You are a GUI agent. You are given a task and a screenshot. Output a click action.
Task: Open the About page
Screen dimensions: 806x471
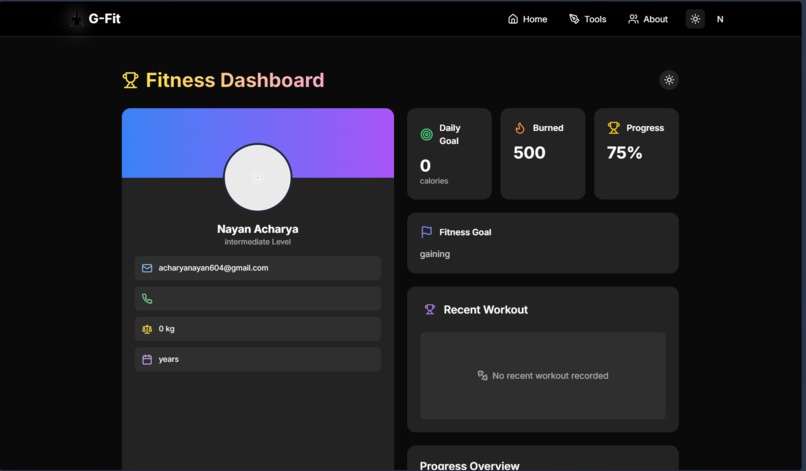click(648, 19)
